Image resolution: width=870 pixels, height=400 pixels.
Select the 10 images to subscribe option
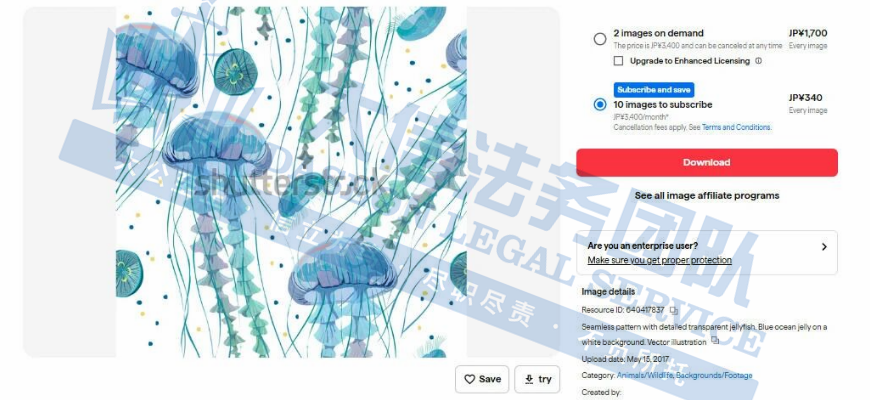(600, 104)
